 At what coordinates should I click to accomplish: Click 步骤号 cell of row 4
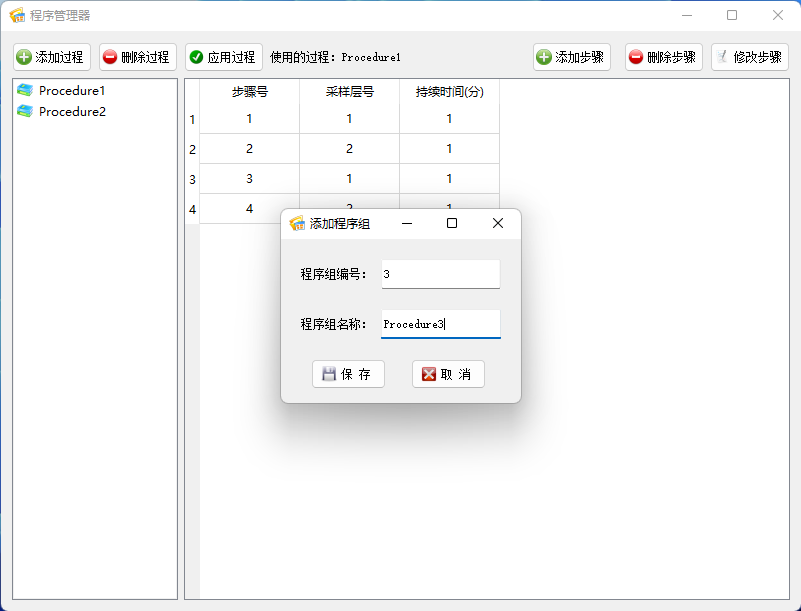point(249,208)
